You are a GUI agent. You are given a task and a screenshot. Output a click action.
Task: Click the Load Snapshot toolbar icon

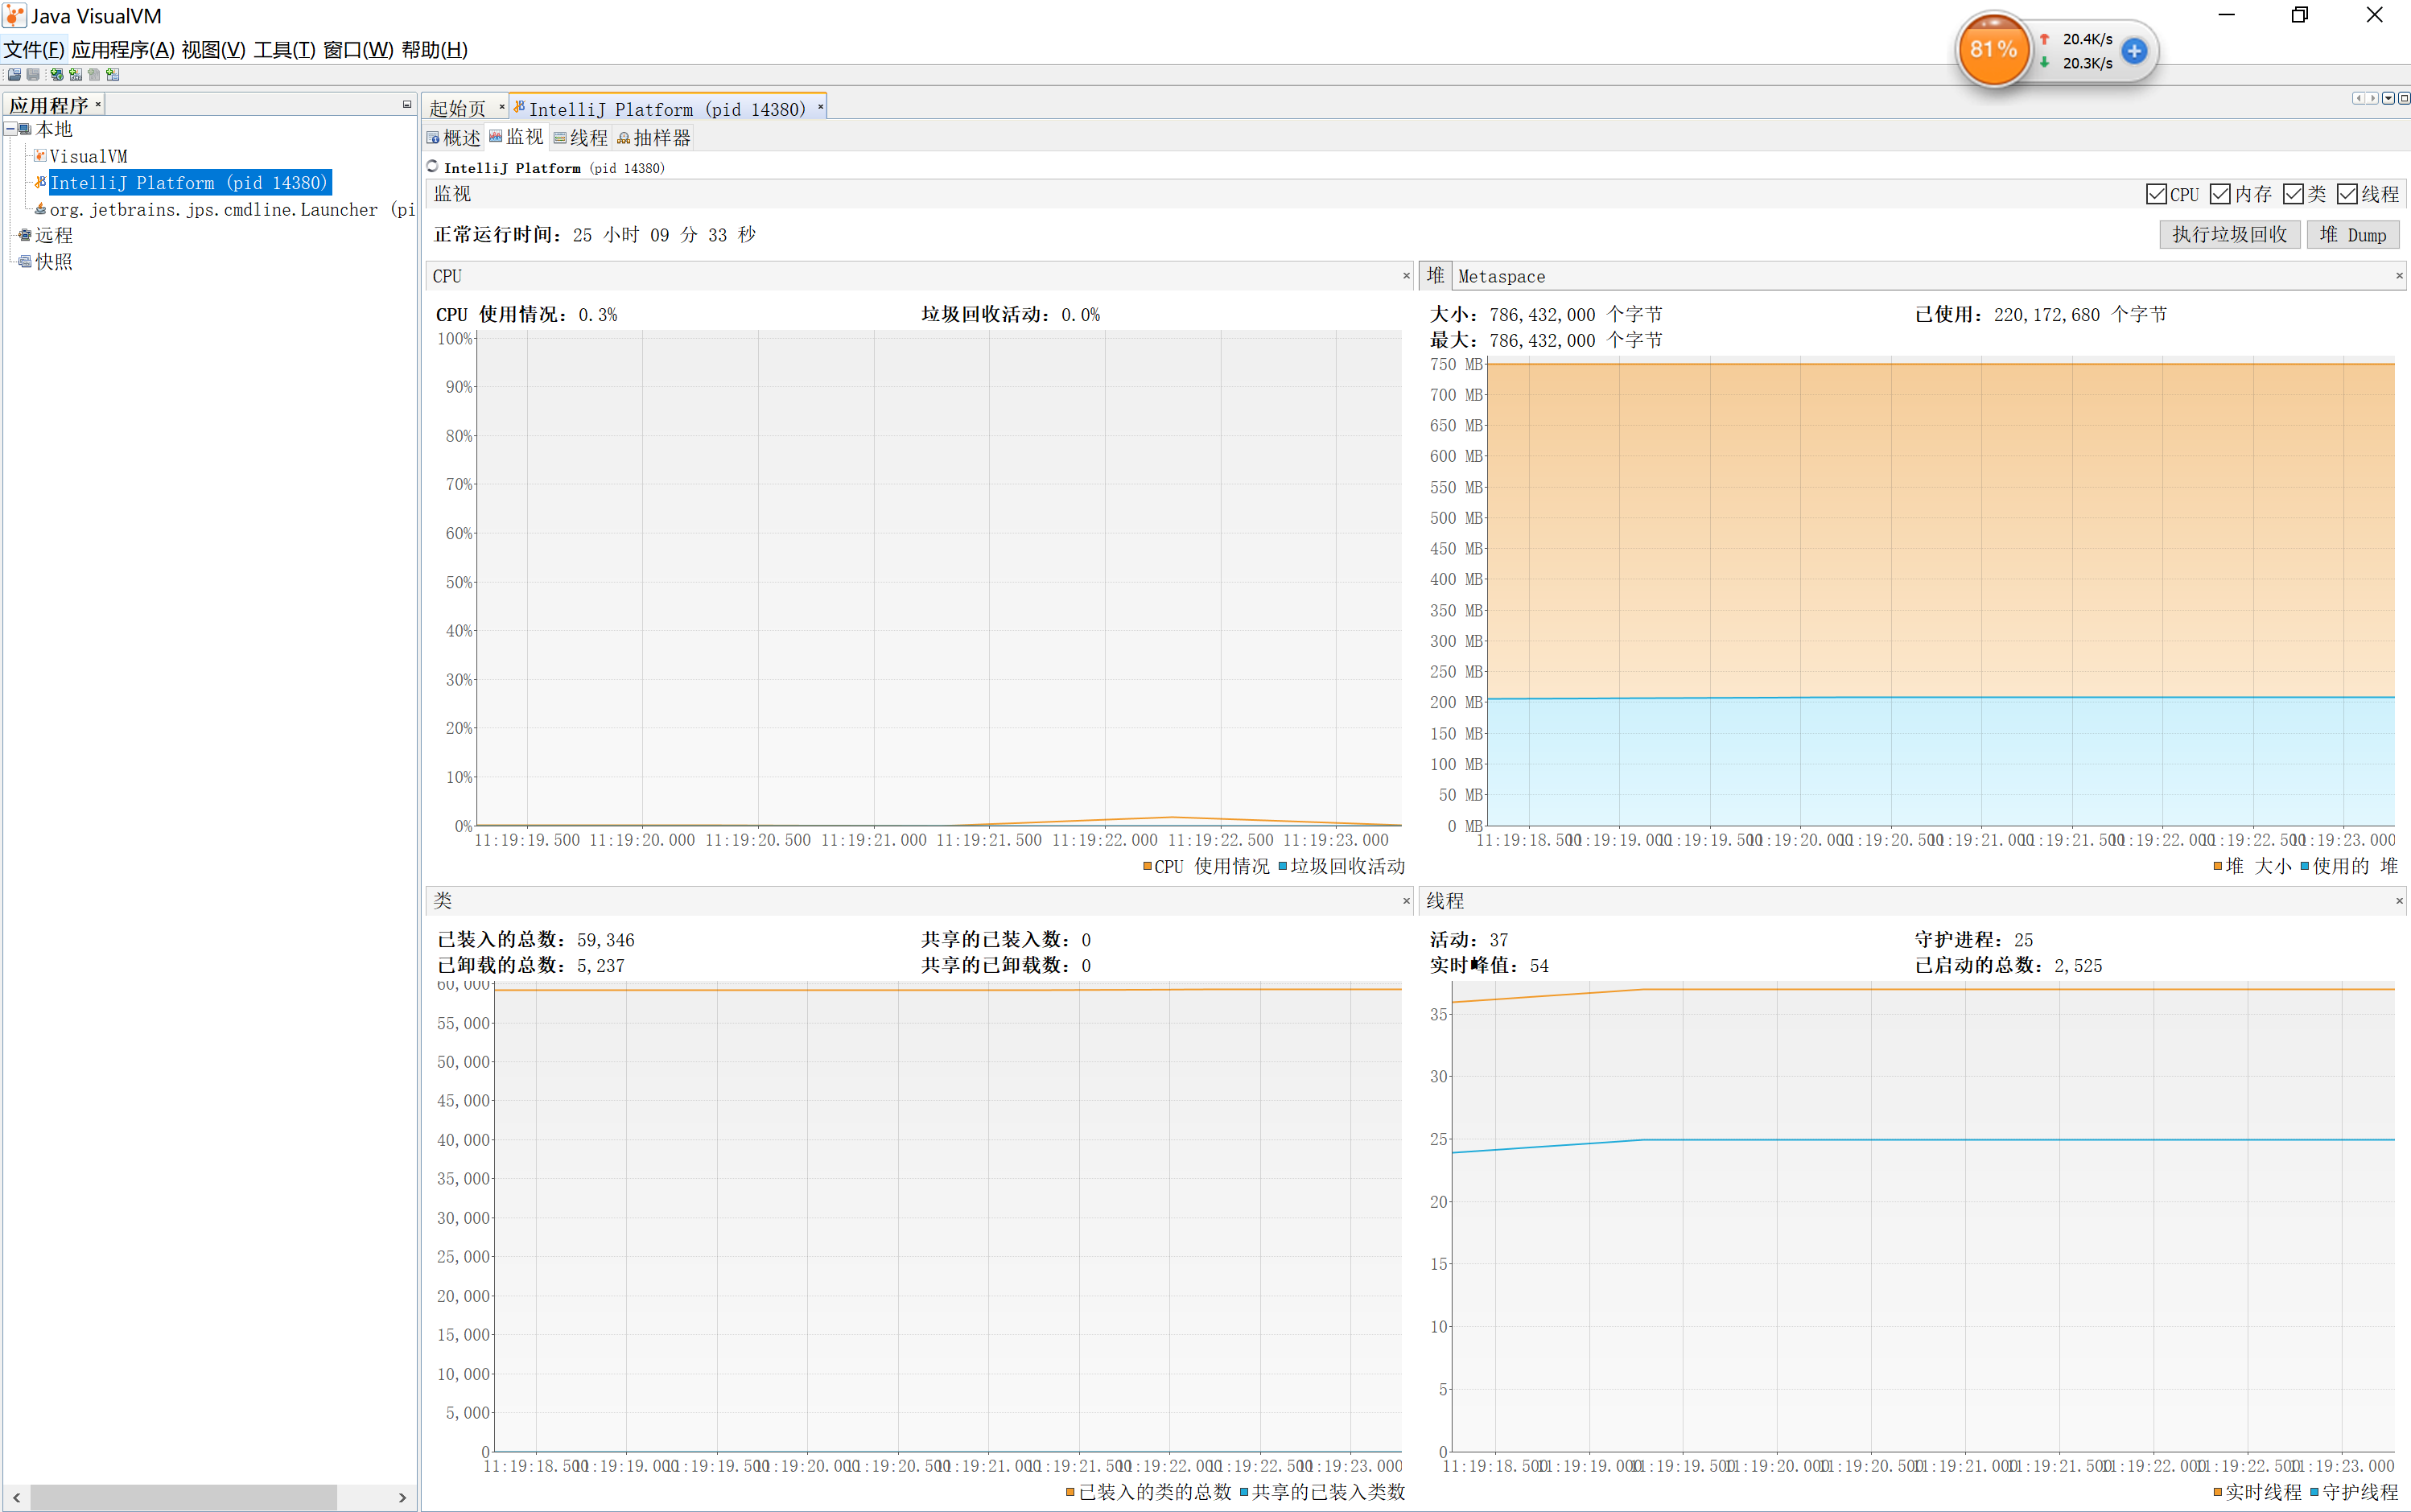coord(14,75)
